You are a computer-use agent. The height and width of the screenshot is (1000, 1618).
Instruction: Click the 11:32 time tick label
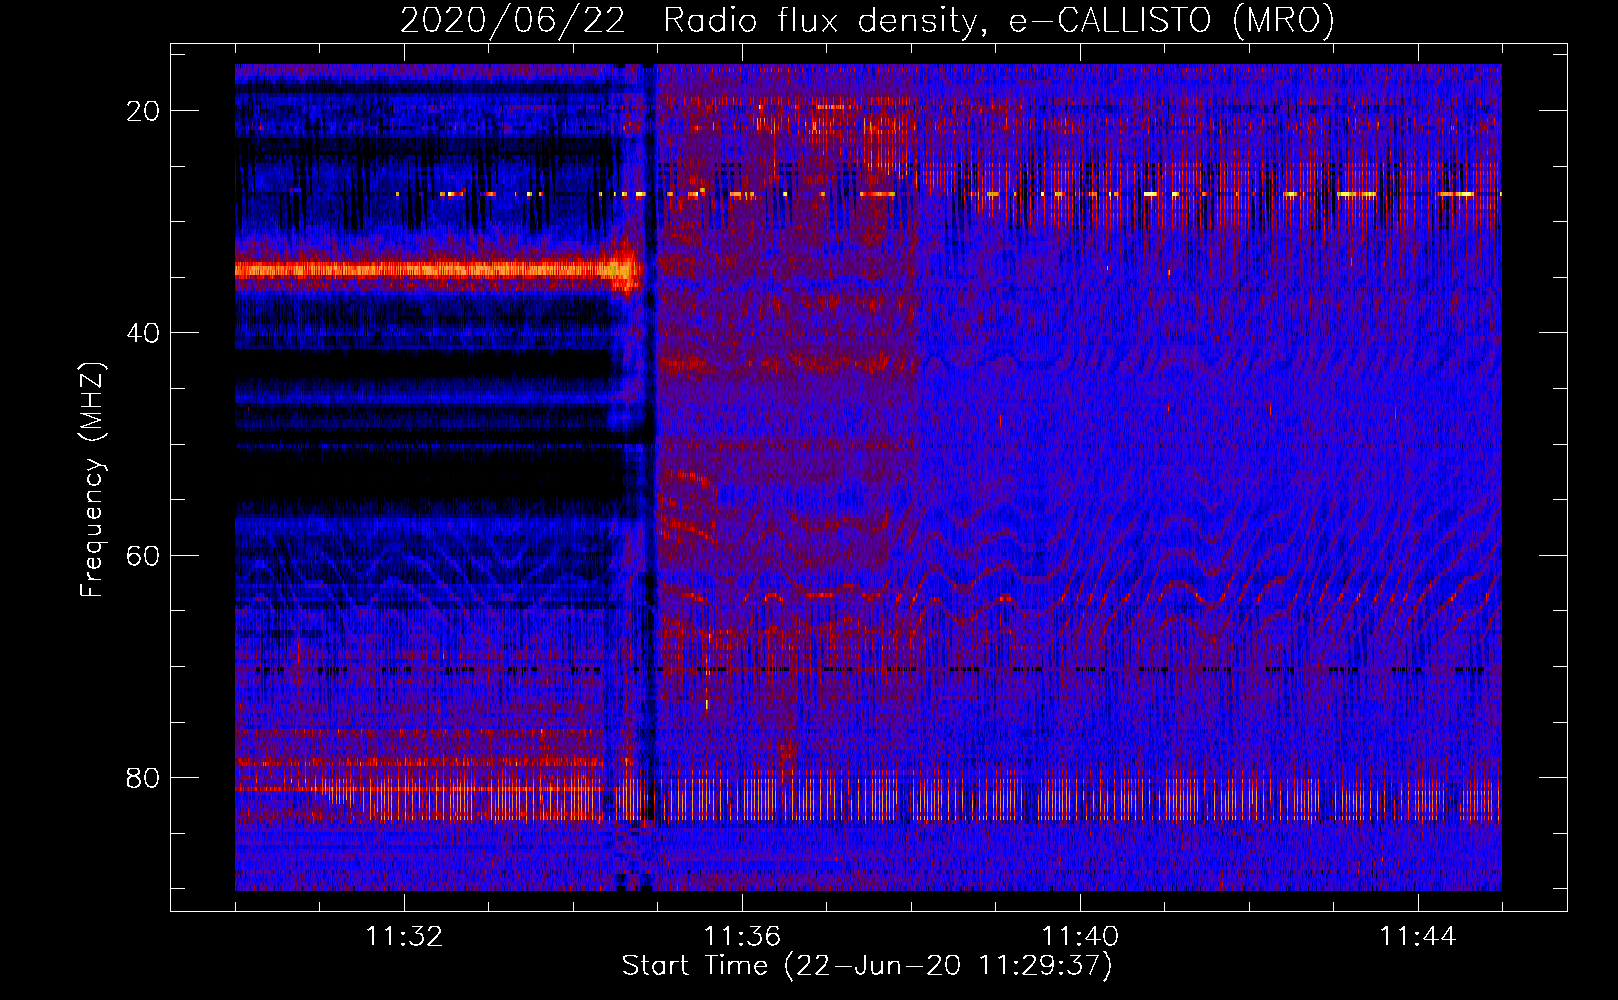(404, 937)
